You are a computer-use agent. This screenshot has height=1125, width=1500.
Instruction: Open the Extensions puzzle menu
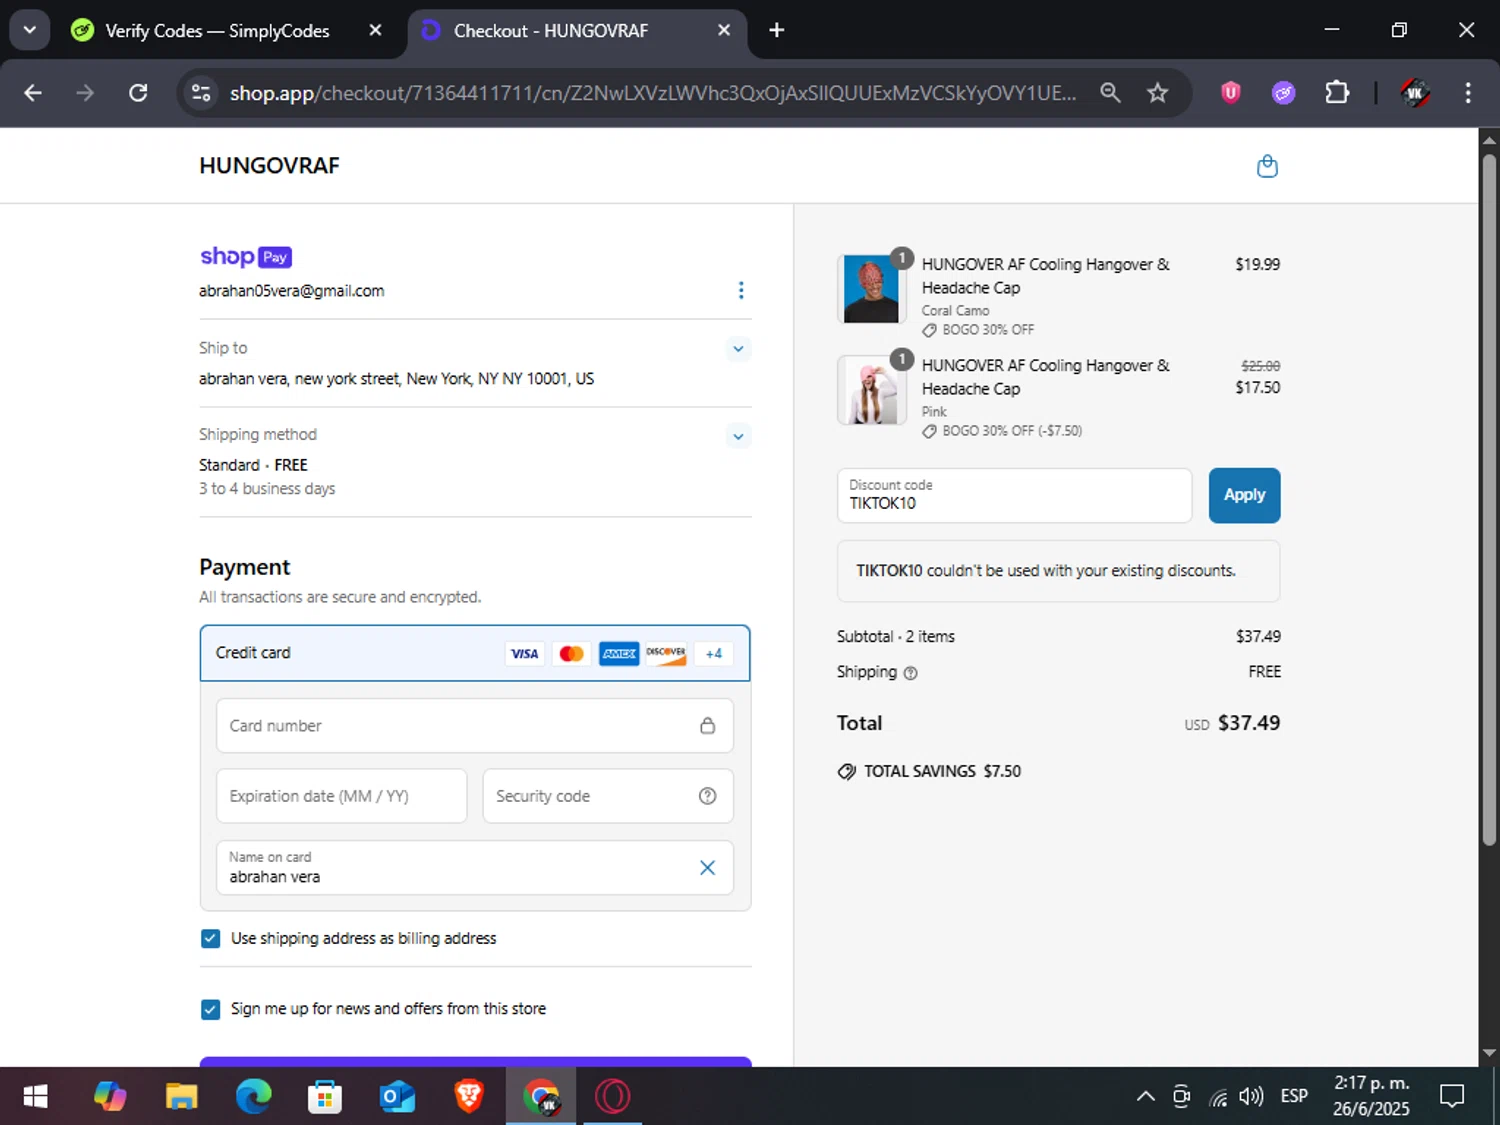coord(1337,93)
